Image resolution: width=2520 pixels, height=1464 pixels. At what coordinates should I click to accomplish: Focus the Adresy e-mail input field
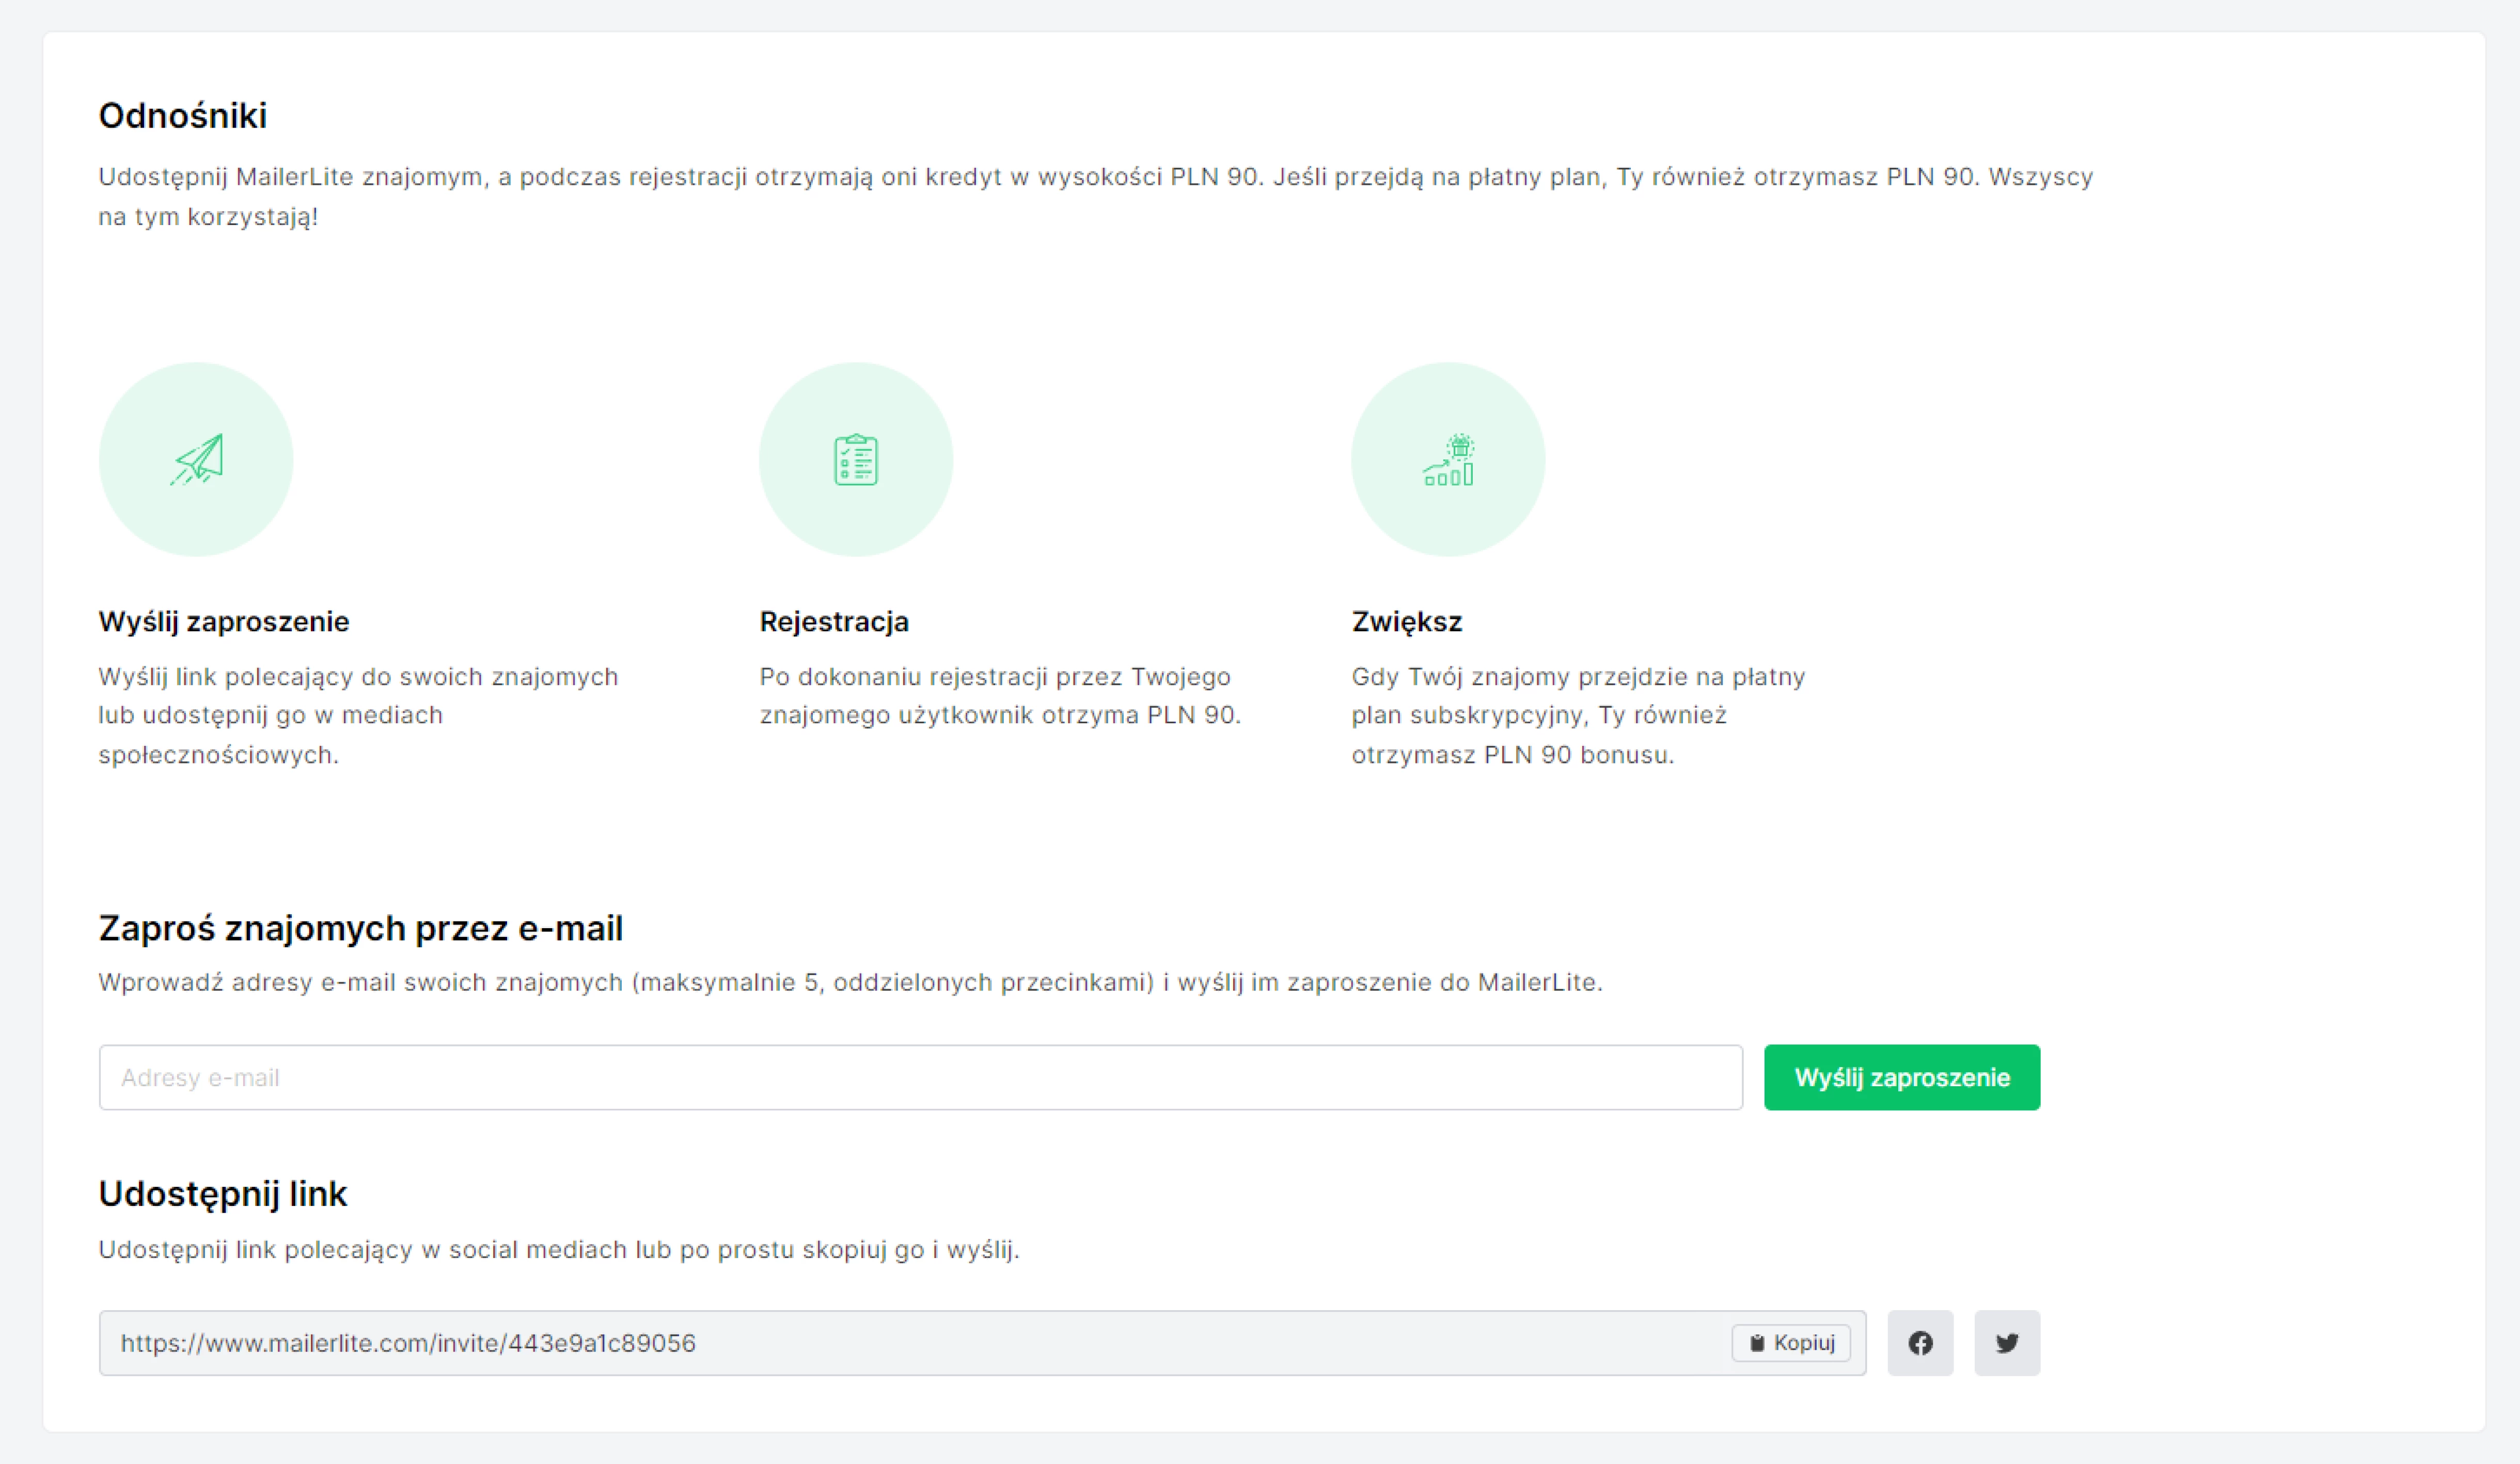pos(920,1078)
